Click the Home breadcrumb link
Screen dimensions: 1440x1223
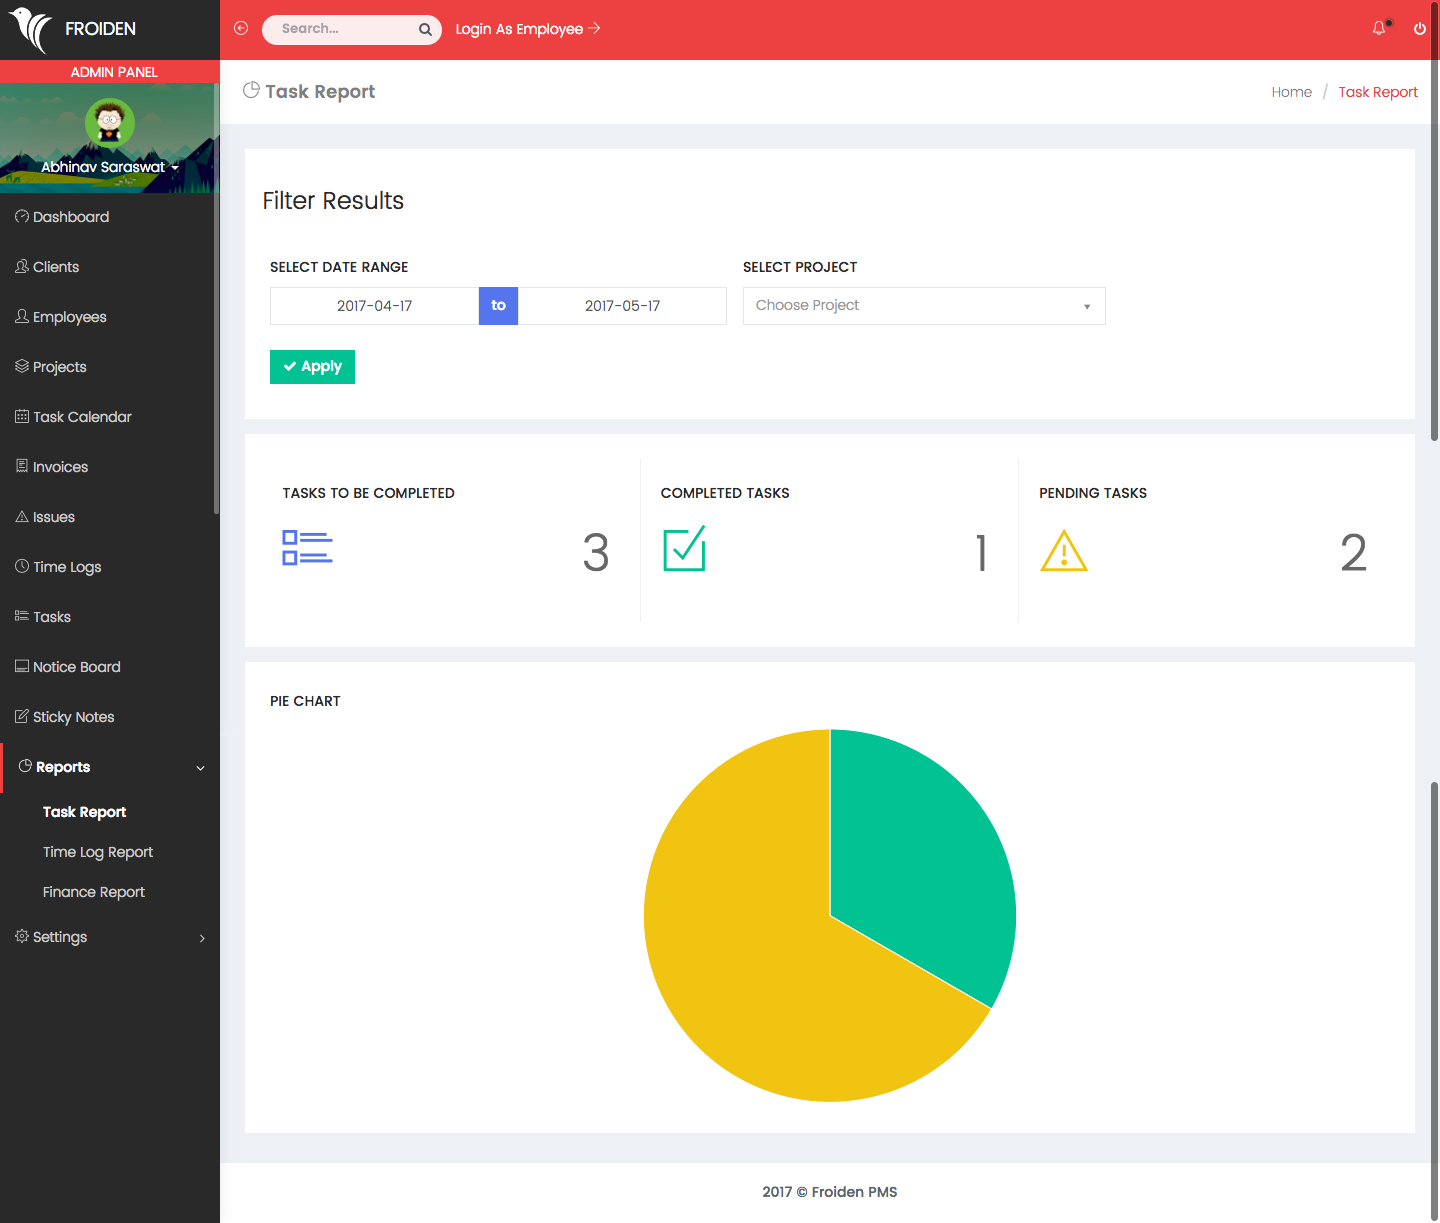pyautogui.click(x=1291, y=92)
